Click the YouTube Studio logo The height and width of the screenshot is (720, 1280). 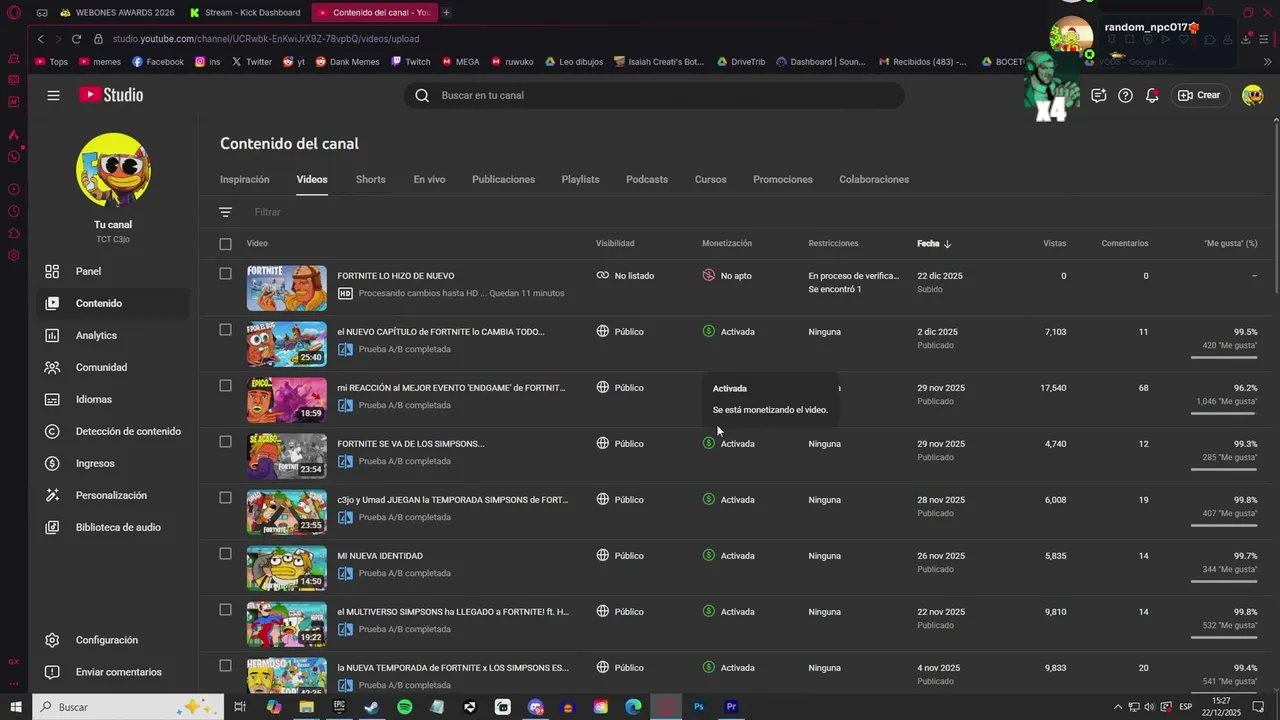[111, 95]
